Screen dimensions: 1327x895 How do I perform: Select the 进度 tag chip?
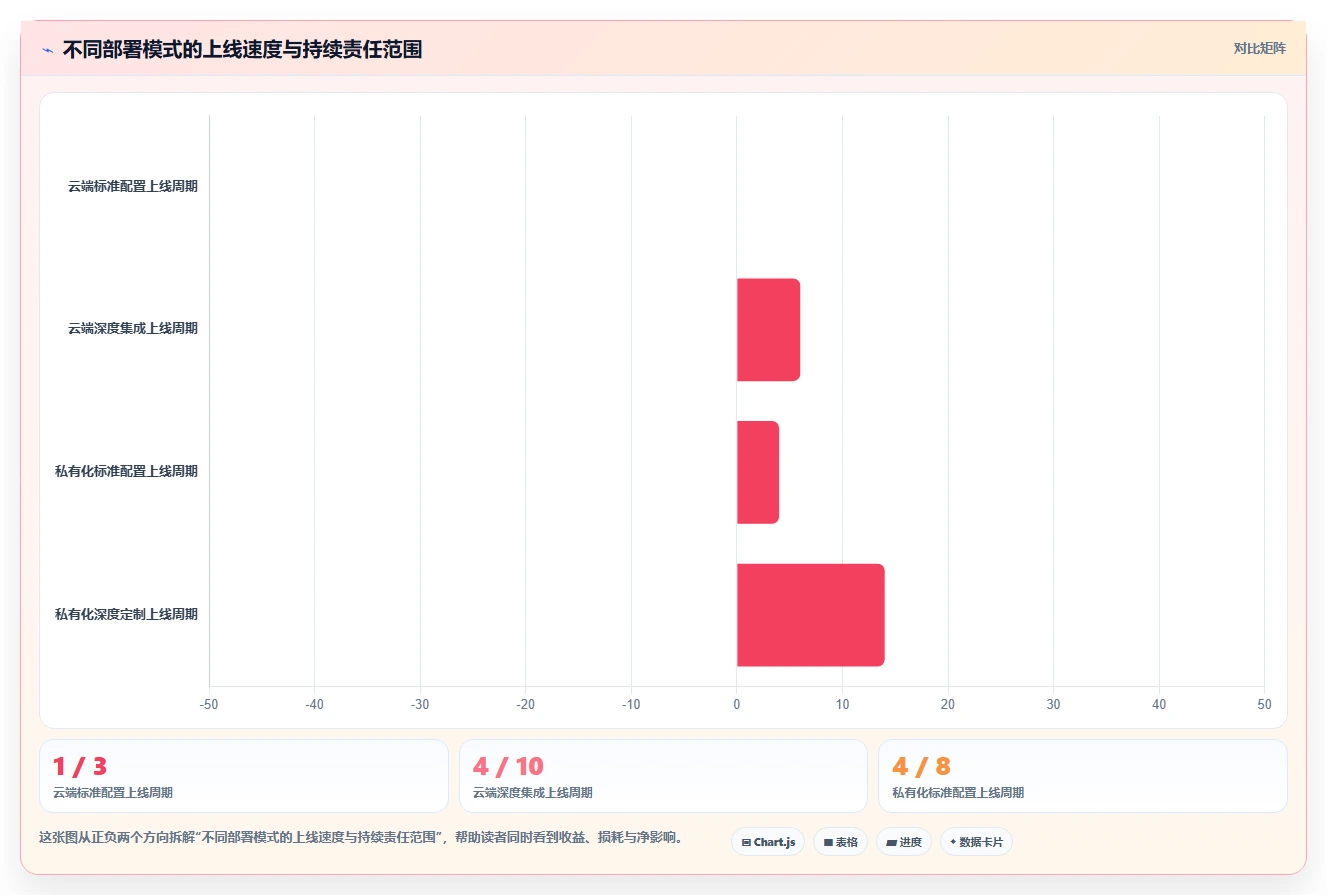tap(904, 842)
